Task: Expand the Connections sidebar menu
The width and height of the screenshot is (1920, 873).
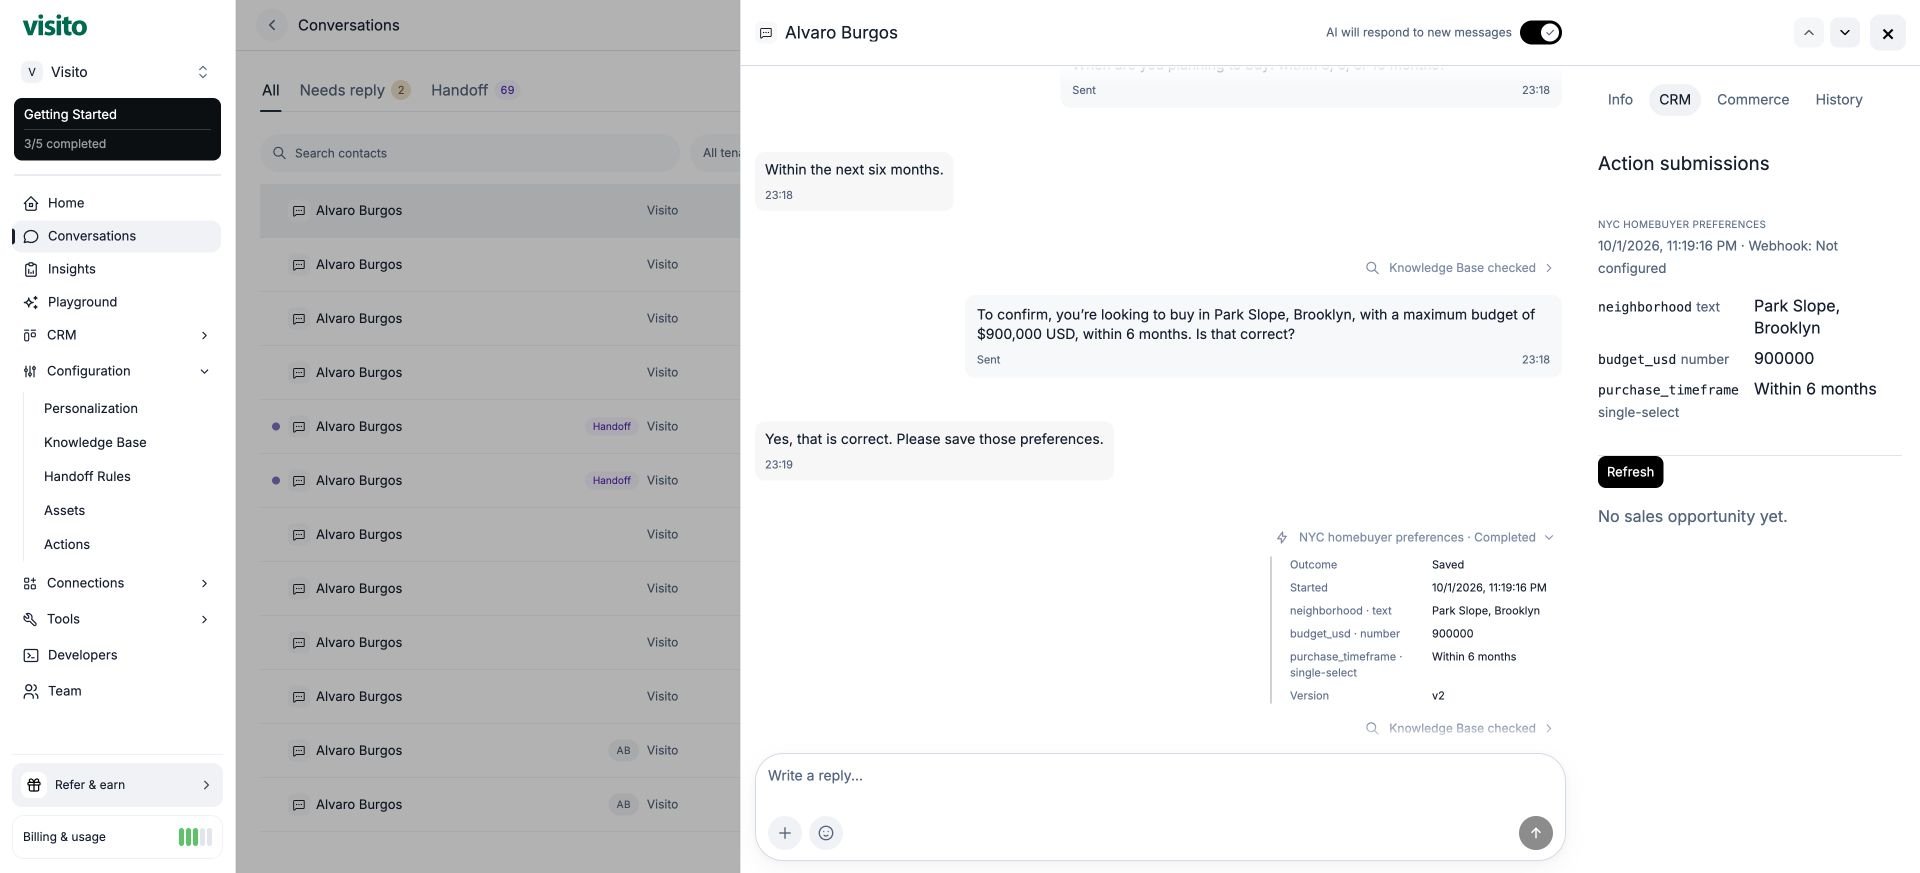Action: [117, 583]
